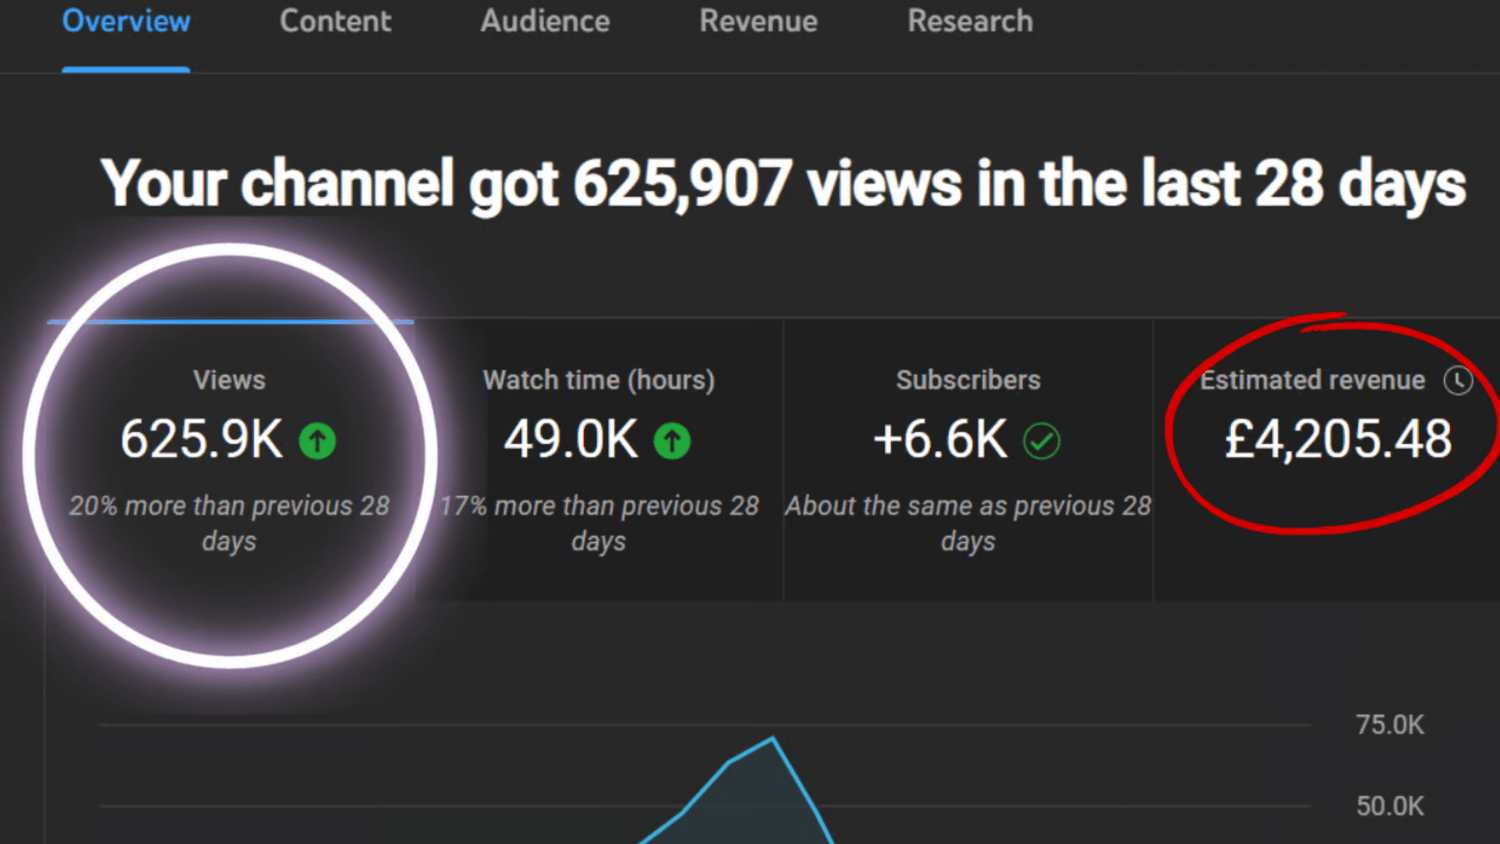The width and height of the screenshot is (1500, 844).
Task: Click the green up arrow beside 49.0K
Action: (672, 440)
